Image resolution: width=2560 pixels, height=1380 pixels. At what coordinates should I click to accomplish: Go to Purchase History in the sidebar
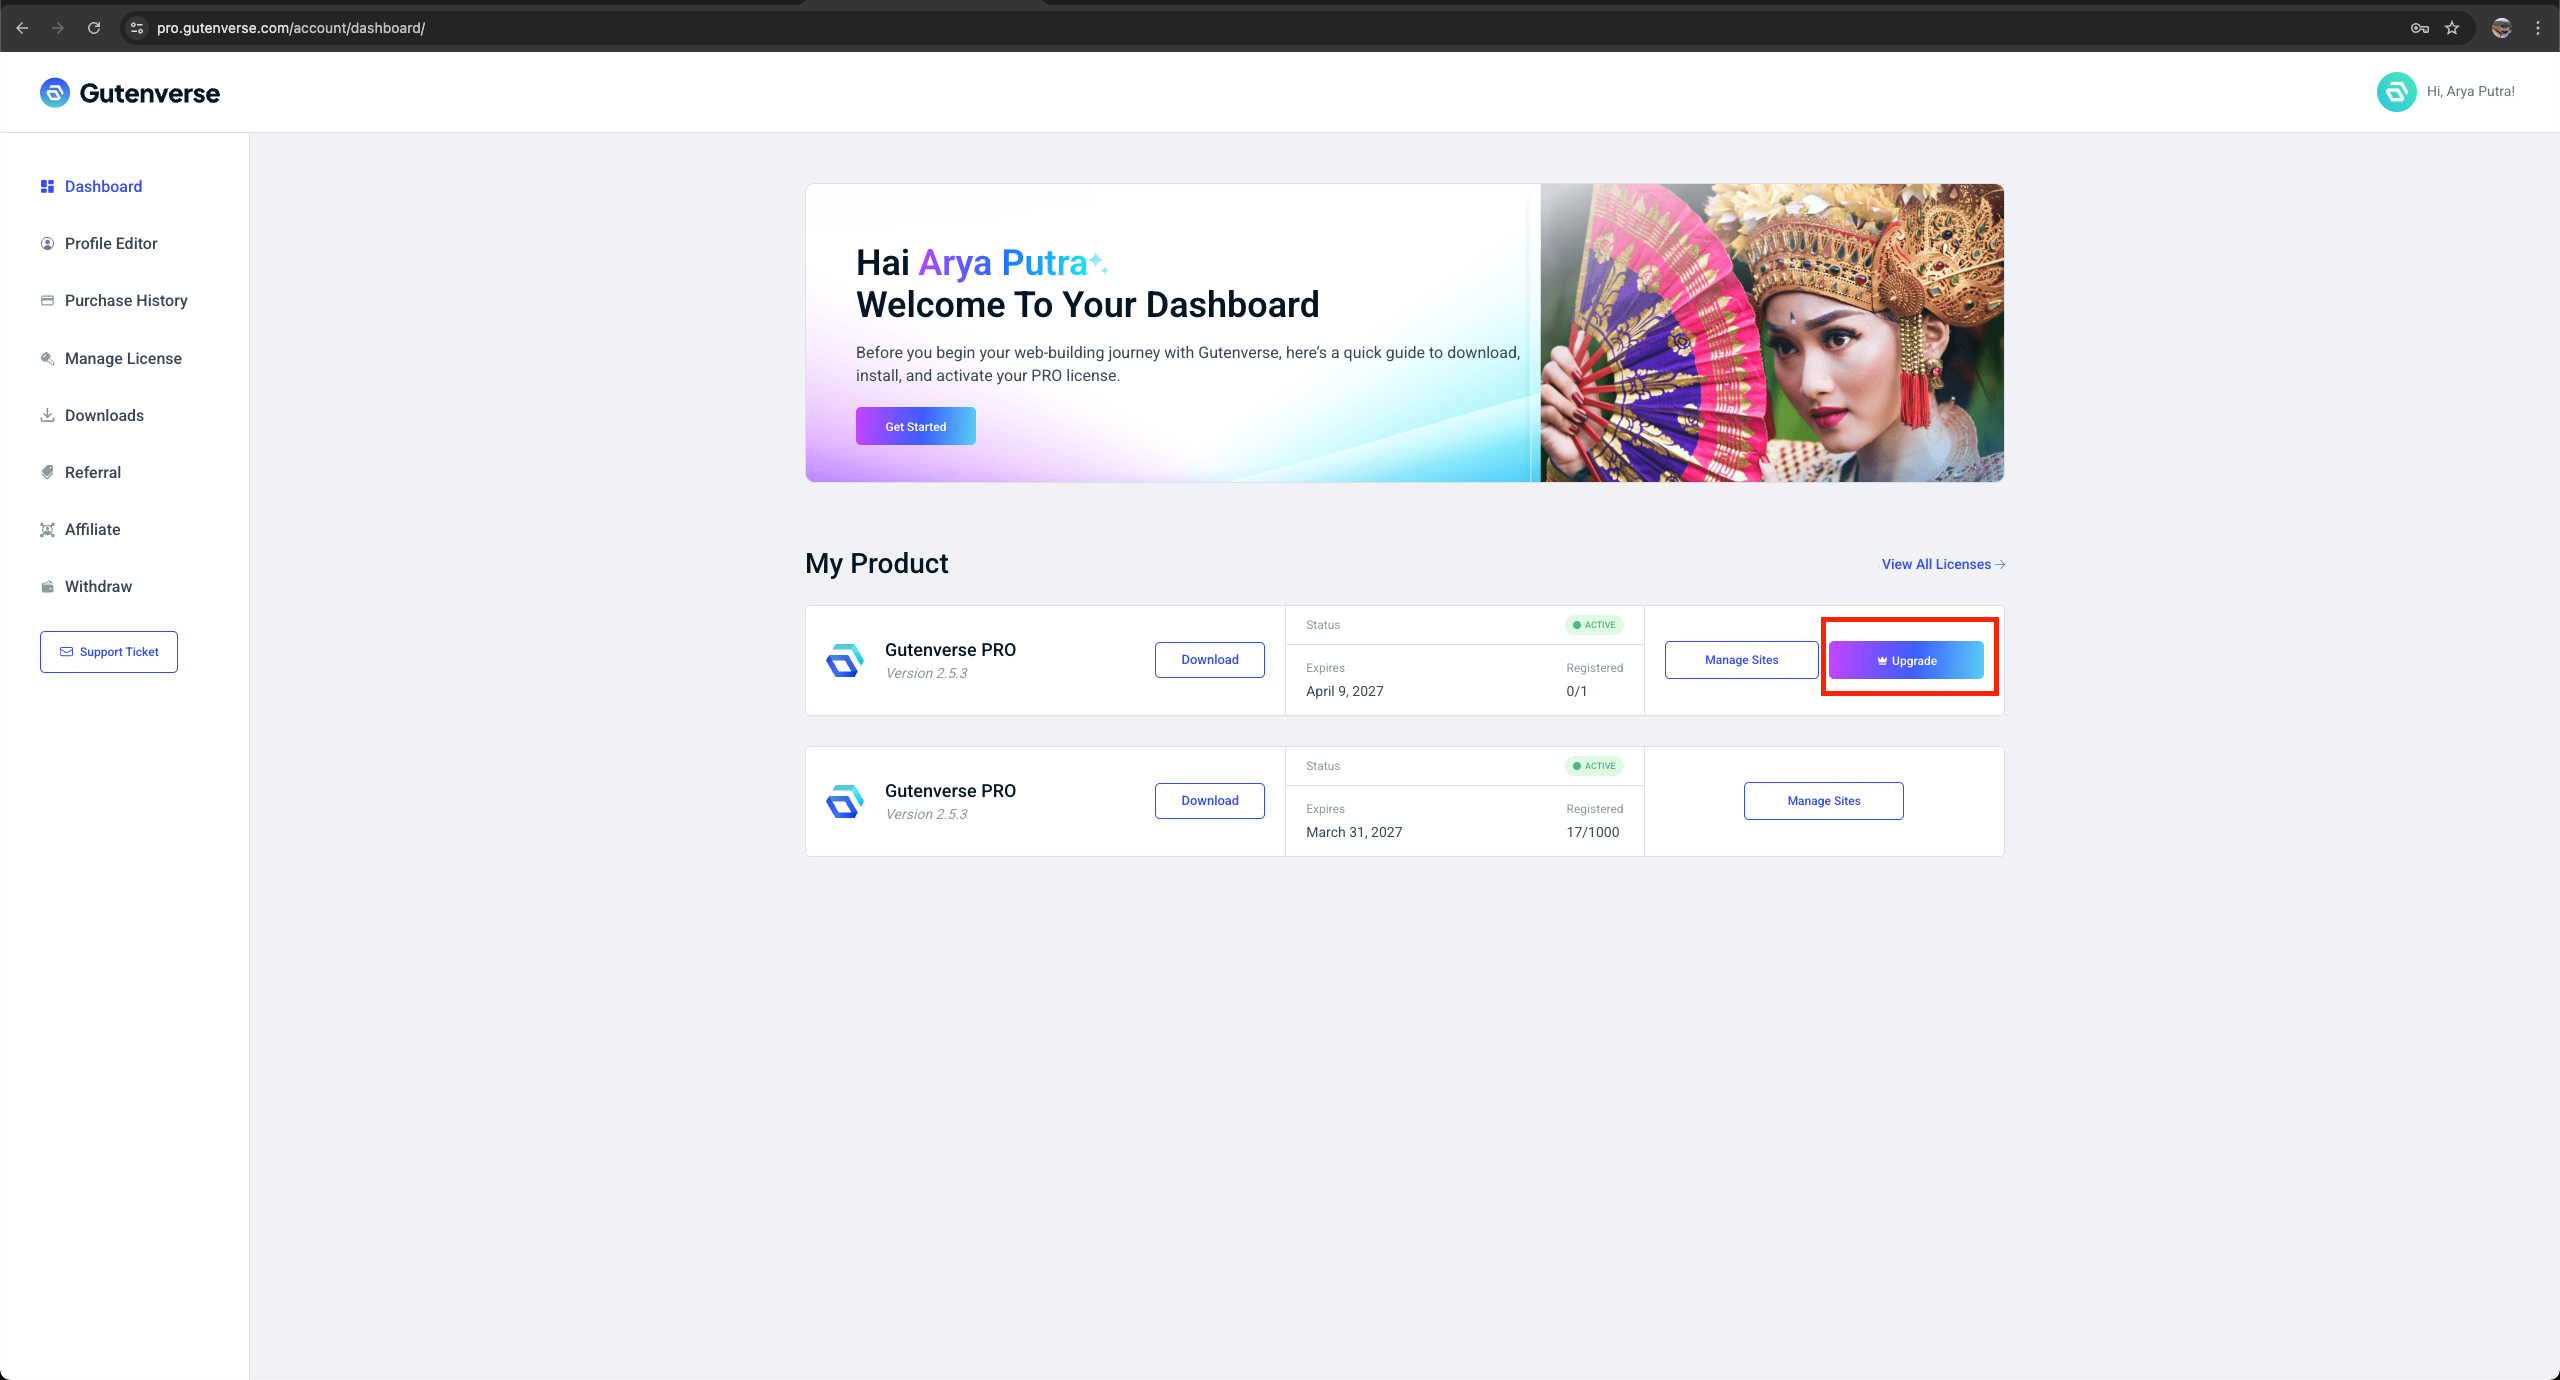click(126, 301)
